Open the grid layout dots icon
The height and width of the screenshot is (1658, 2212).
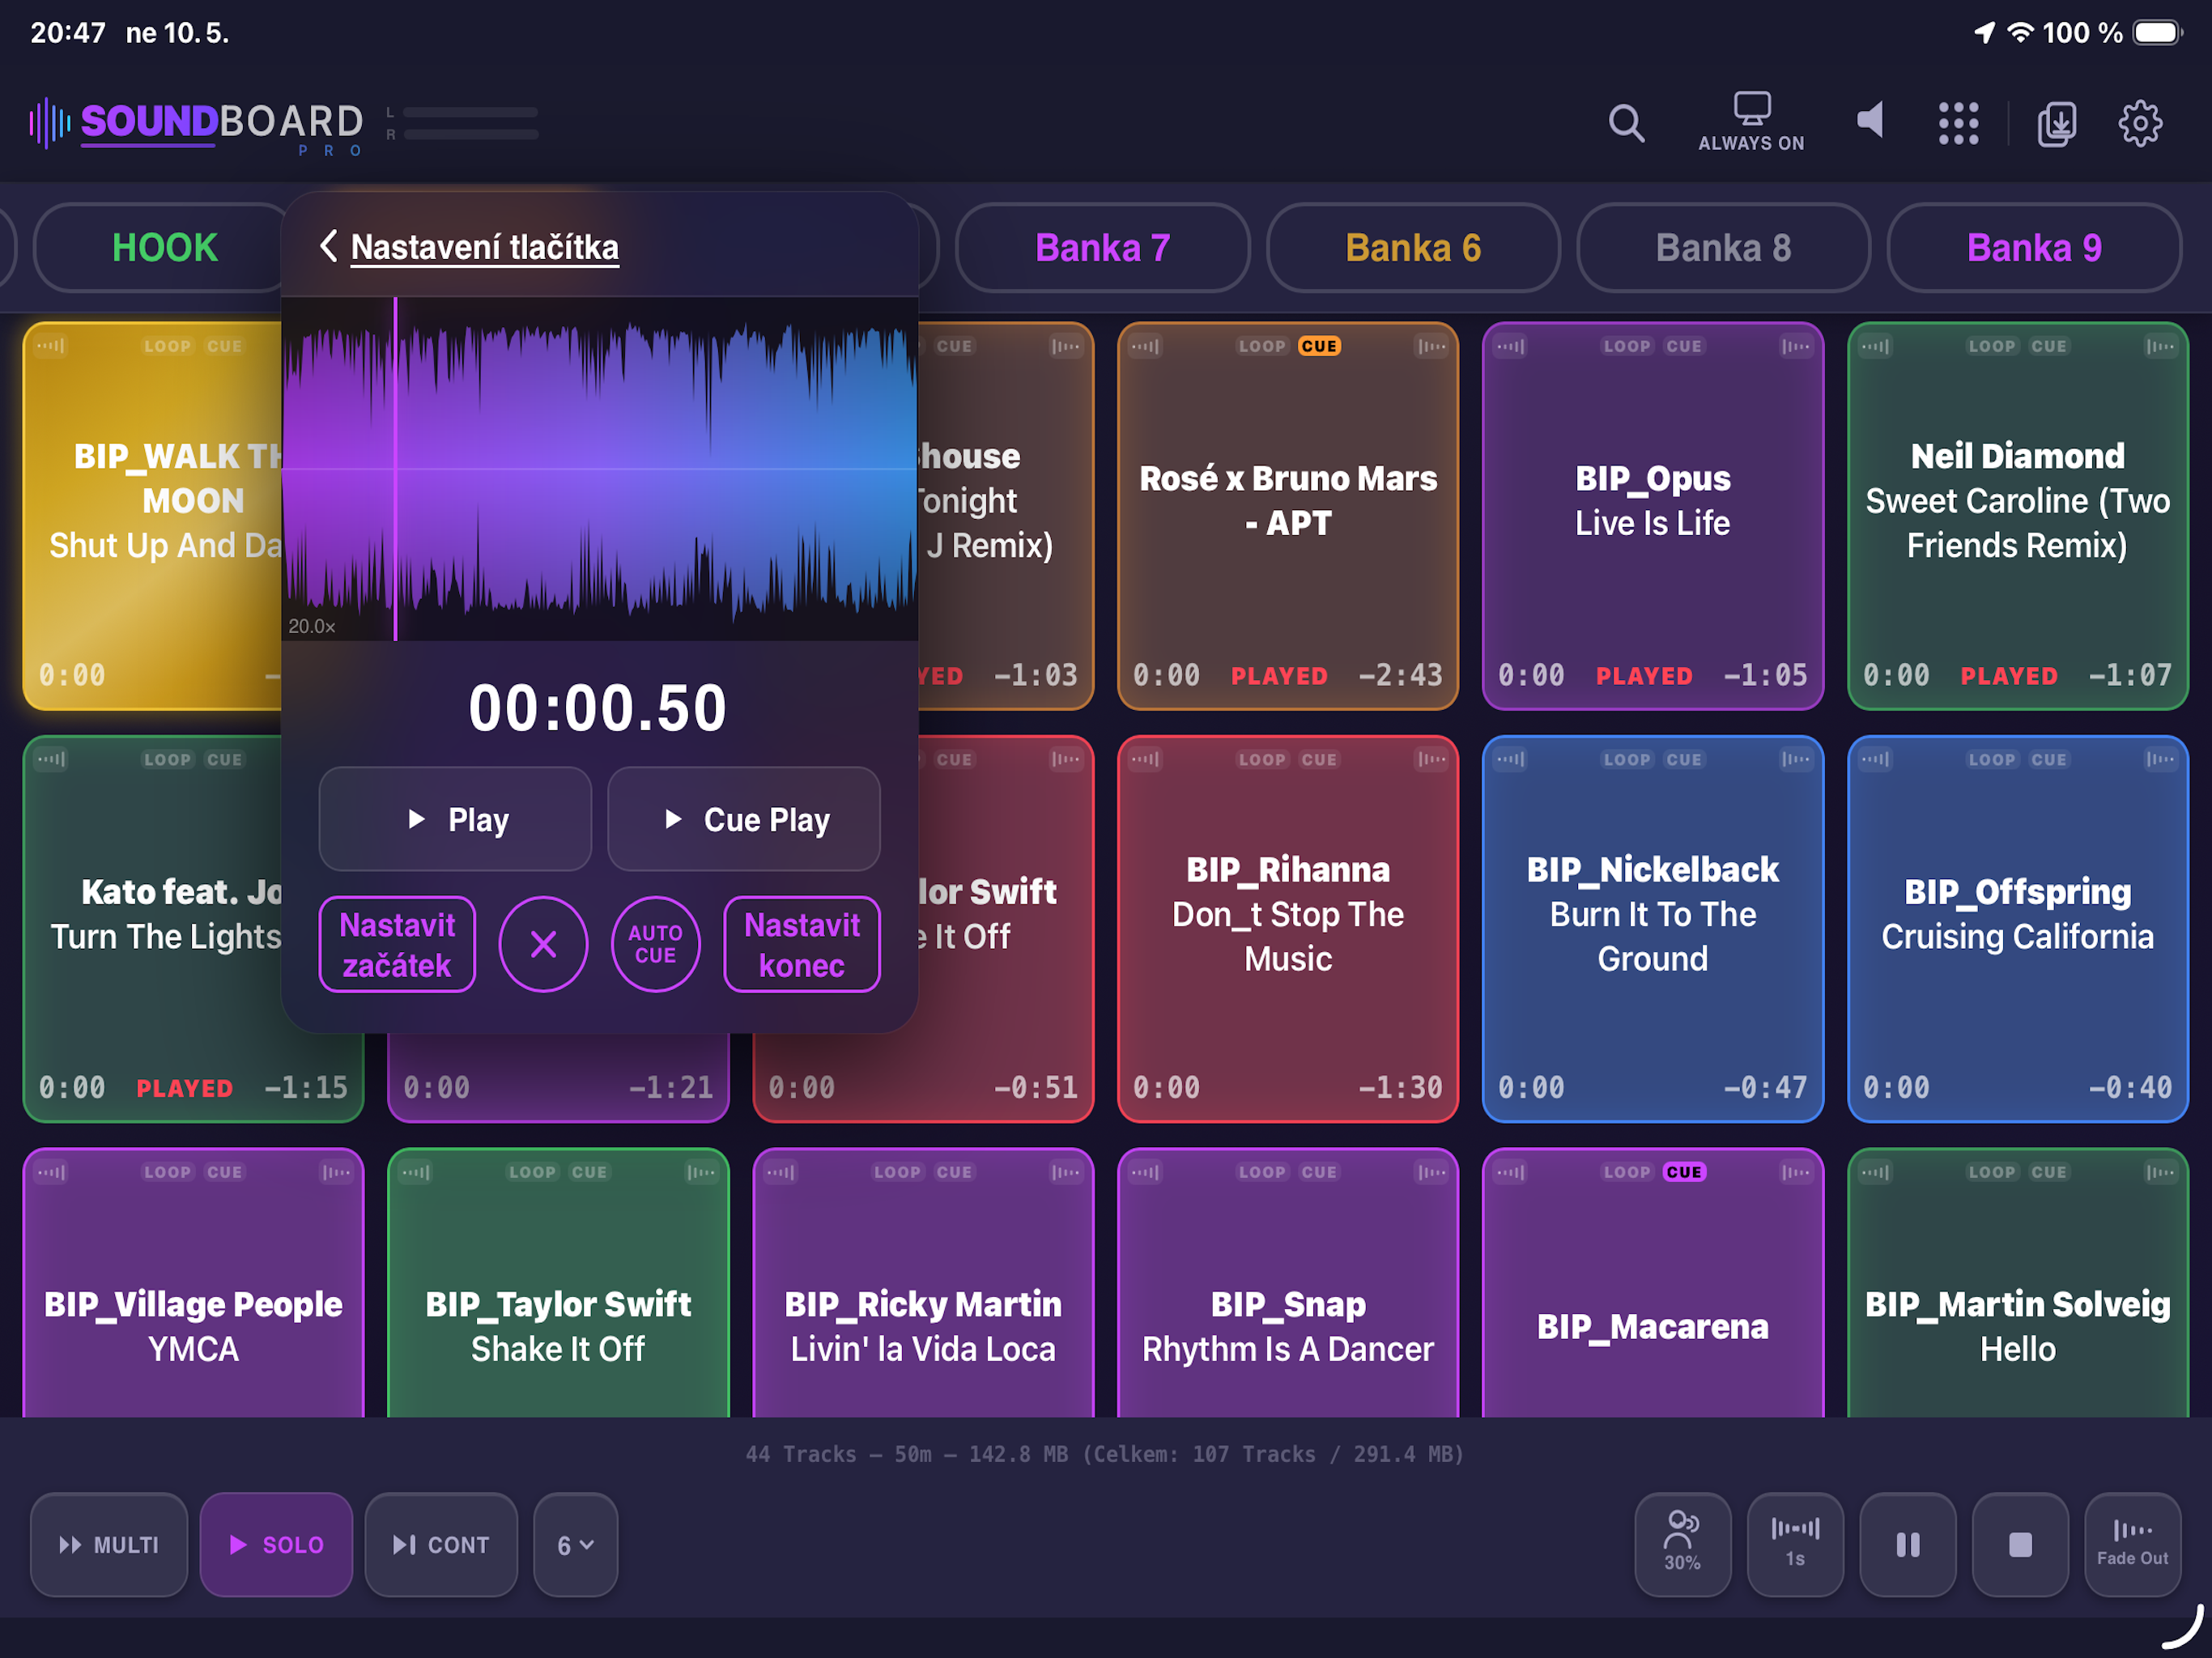click(1958, 123)
